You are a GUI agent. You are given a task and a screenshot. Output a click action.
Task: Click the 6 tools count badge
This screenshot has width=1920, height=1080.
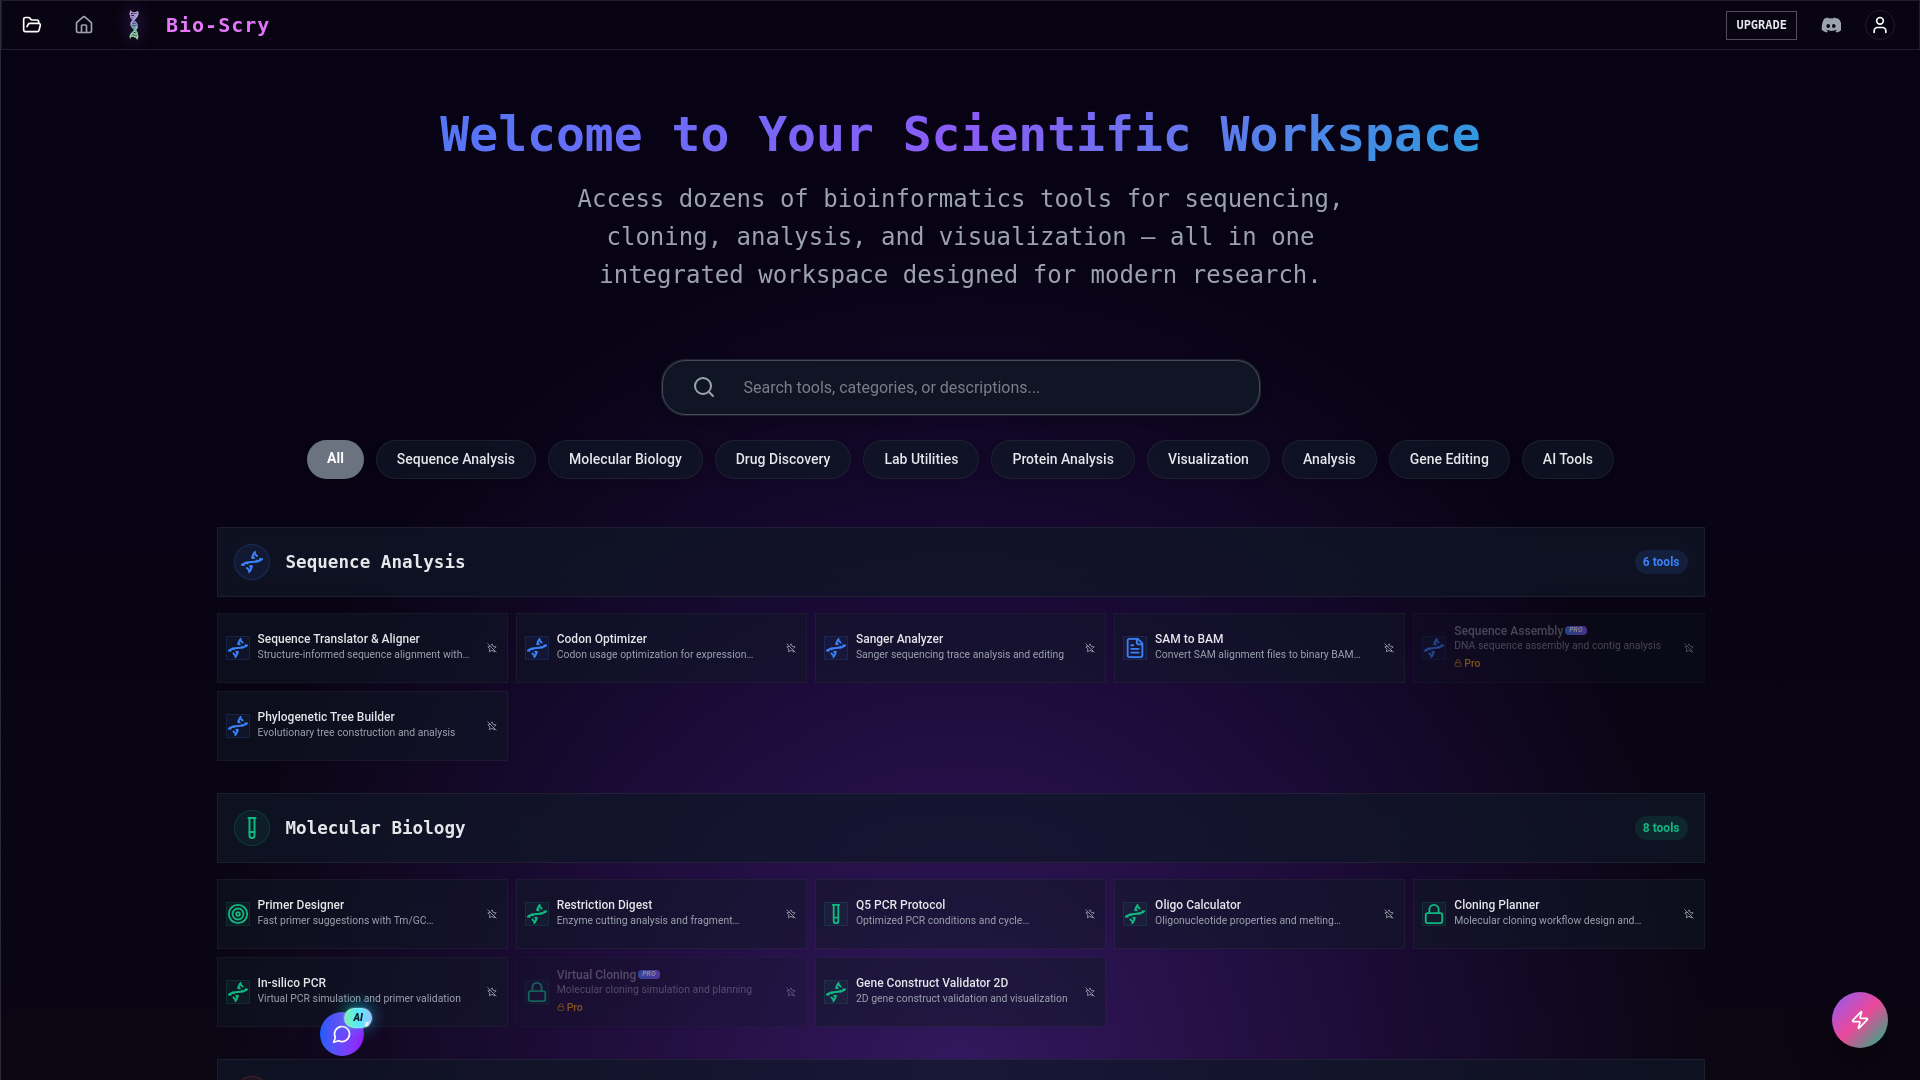(1661, 562)
